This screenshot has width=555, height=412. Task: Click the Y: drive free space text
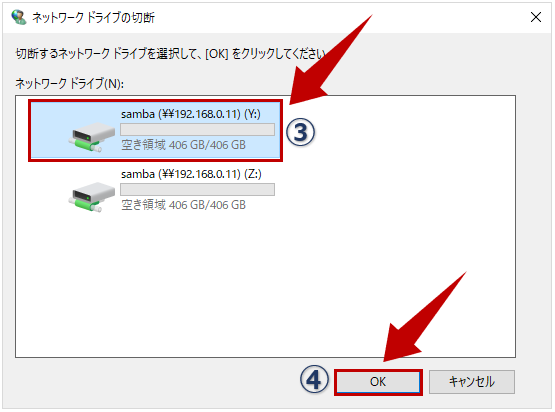pos(183,145)
